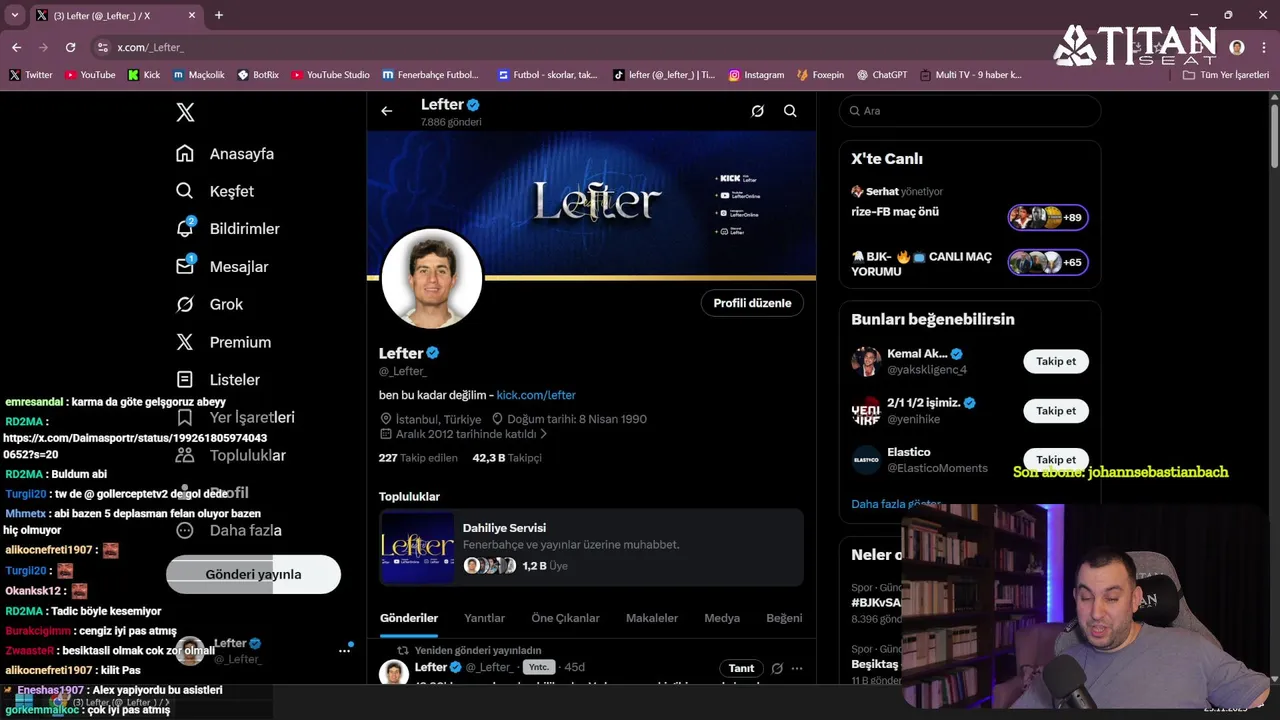This screenshot has width=1280, height=720.
Task: Click the X logo in sidebar
Action: click(185, 112)
